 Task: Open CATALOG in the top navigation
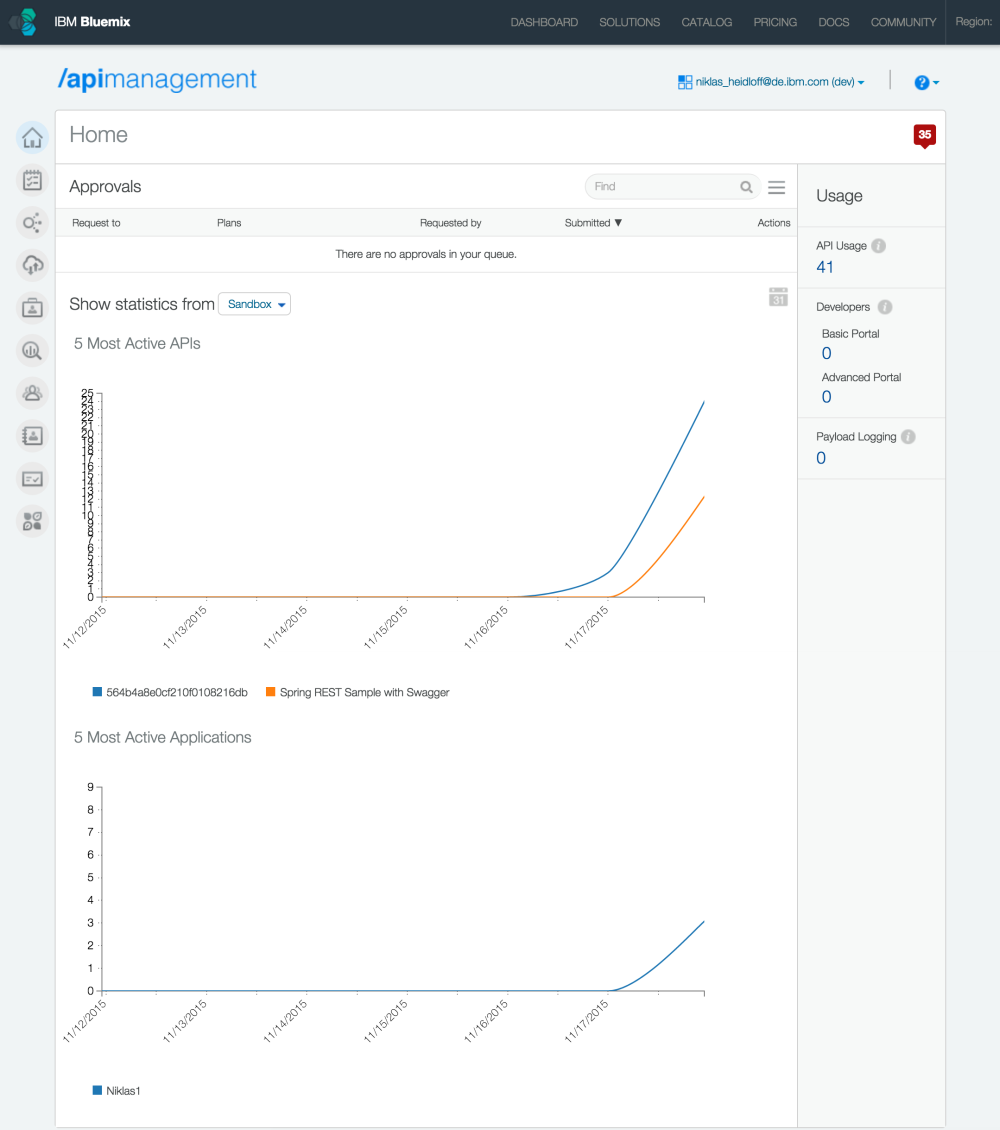click(x=707, y=22)
